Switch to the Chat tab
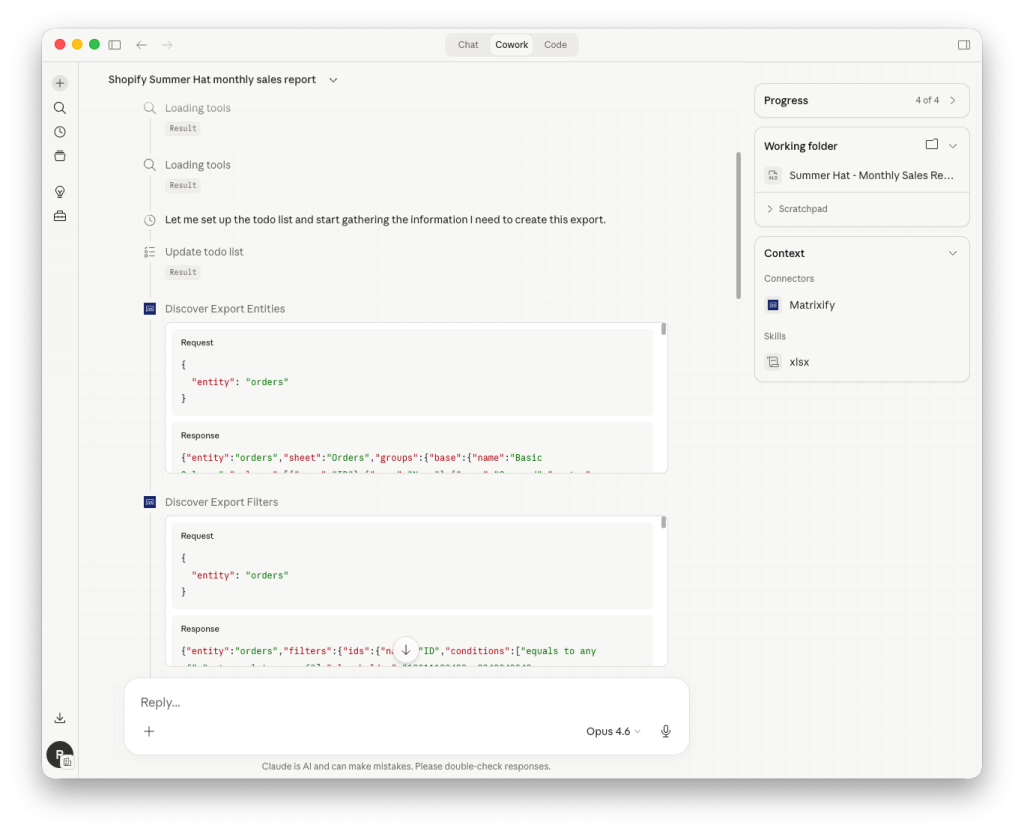The image size is (1024, 834). pyautogui.click(x=467, y=44)
